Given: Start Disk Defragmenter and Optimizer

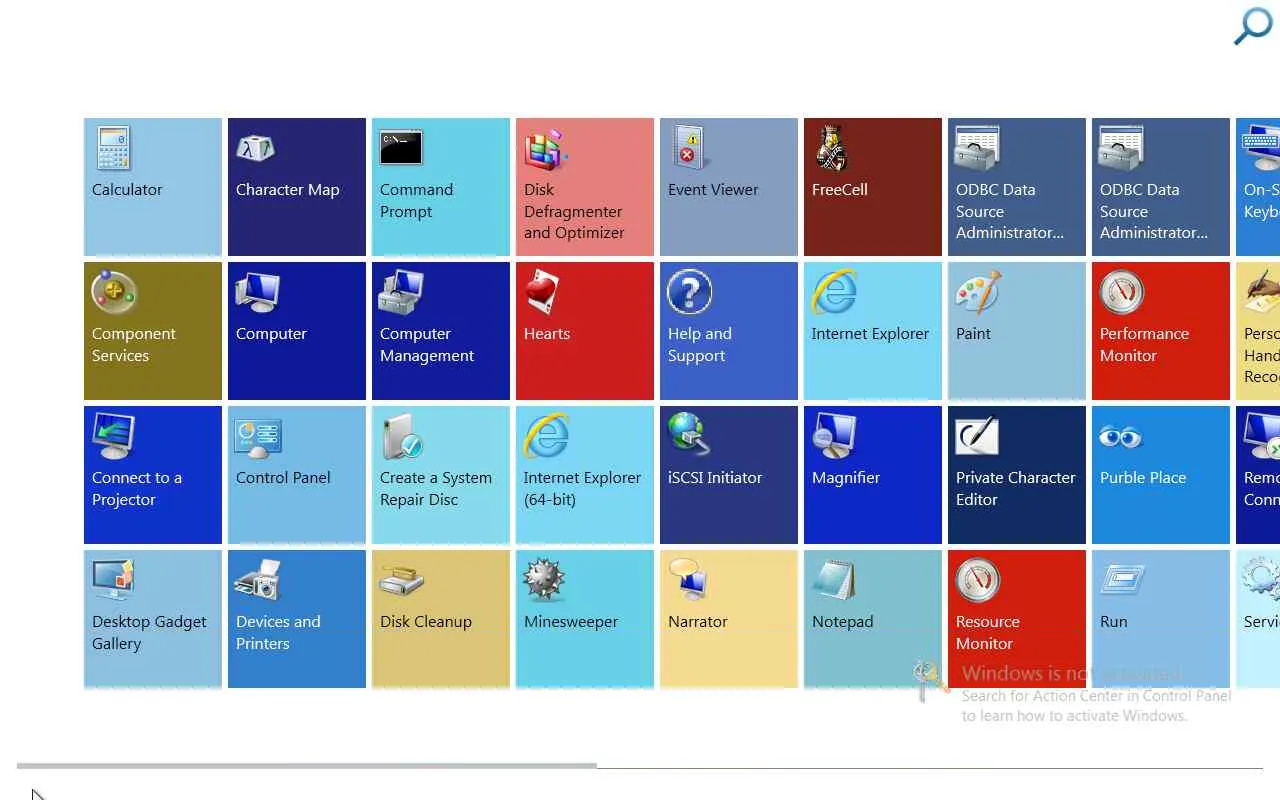Looking at the screenshot, I should click(585, 187).
